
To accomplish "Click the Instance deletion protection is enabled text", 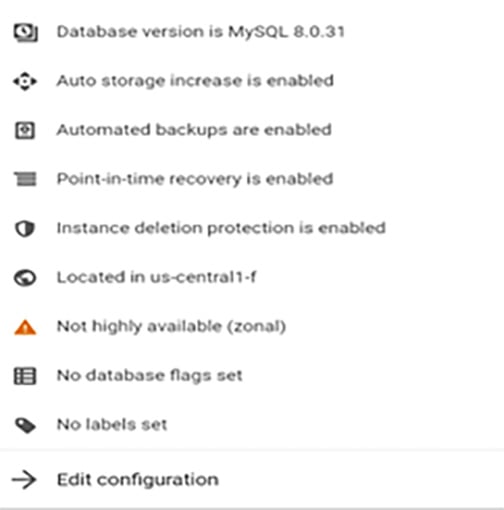I will pos(221,228).
